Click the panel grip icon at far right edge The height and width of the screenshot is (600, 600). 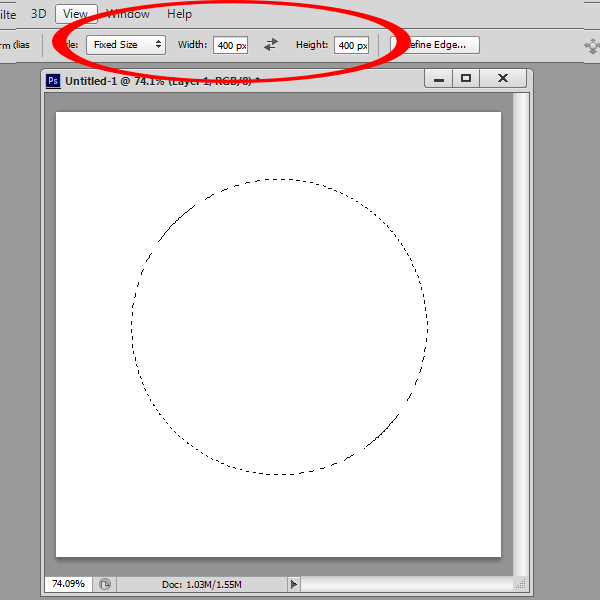pyautogui.click(x=591, y=46)
